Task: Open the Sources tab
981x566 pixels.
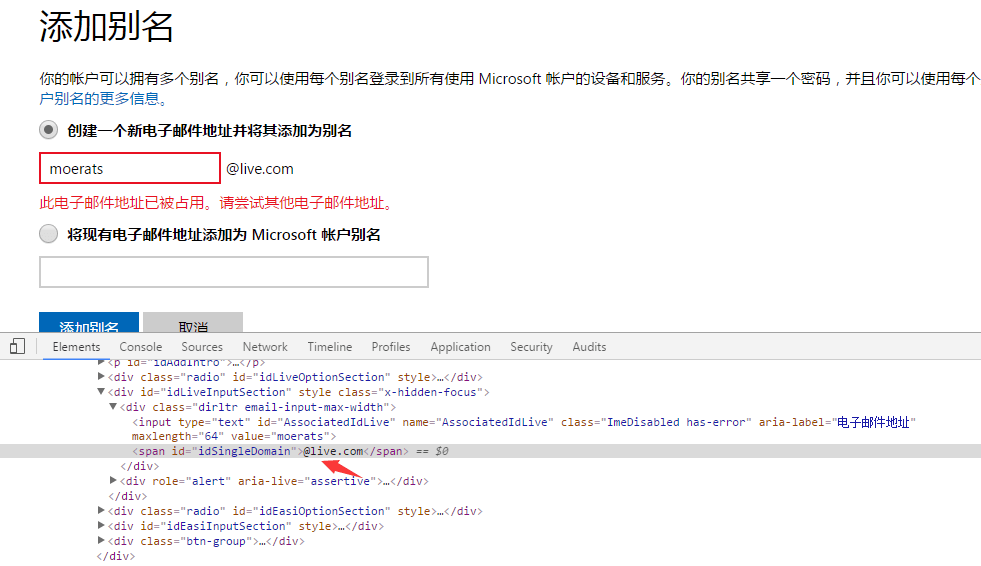Action: pos(202,346)
